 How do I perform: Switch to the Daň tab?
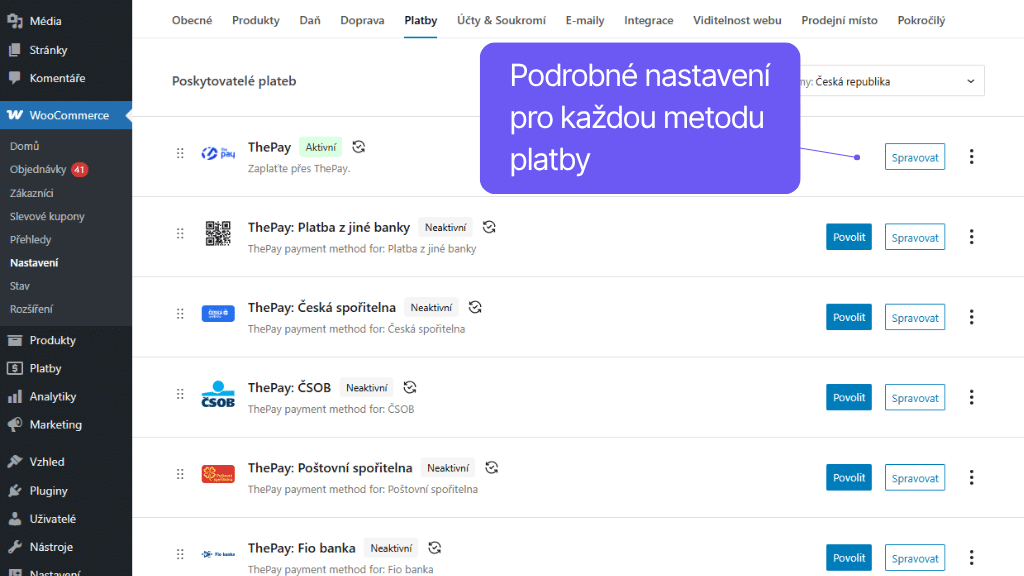[310, 20]
